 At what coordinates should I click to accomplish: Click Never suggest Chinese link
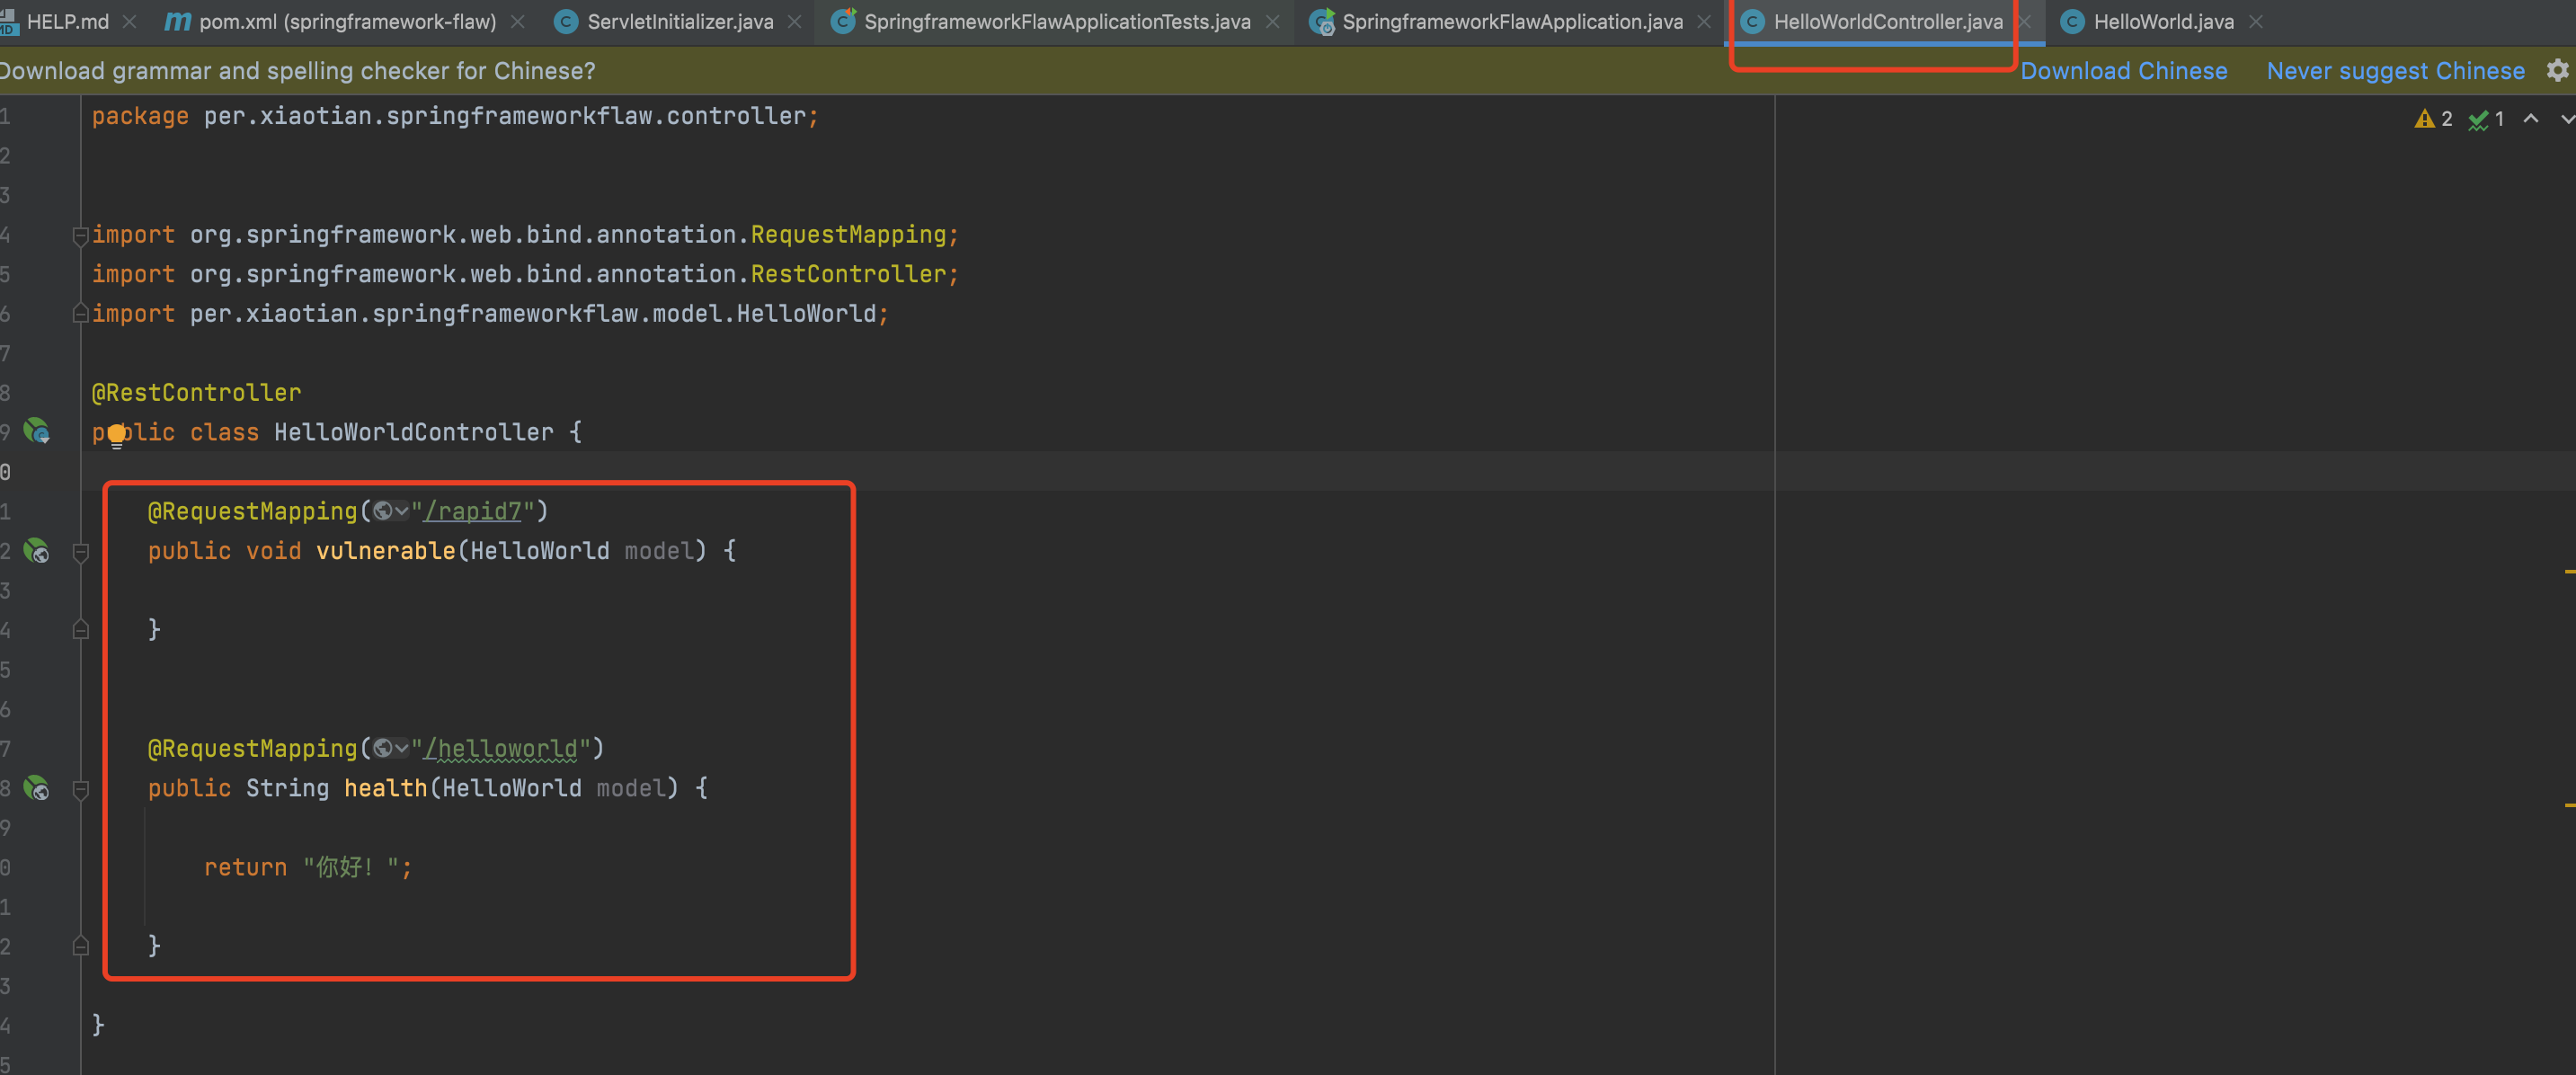2394,70
